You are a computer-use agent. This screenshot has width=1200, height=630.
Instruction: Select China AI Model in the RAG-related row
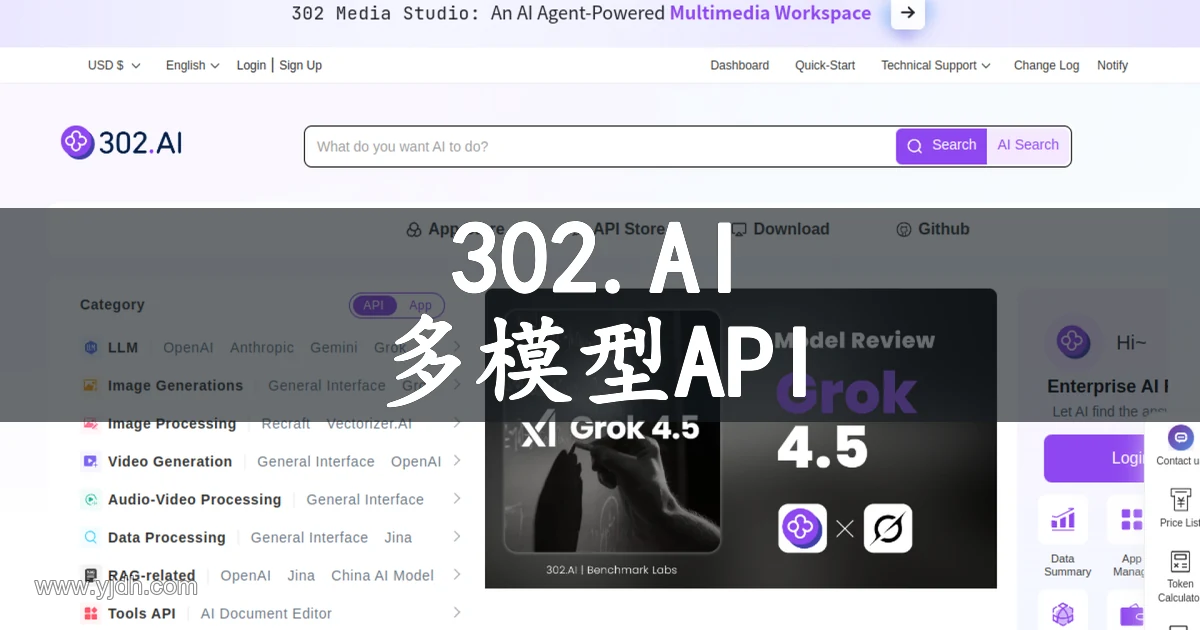pos(382,576)
